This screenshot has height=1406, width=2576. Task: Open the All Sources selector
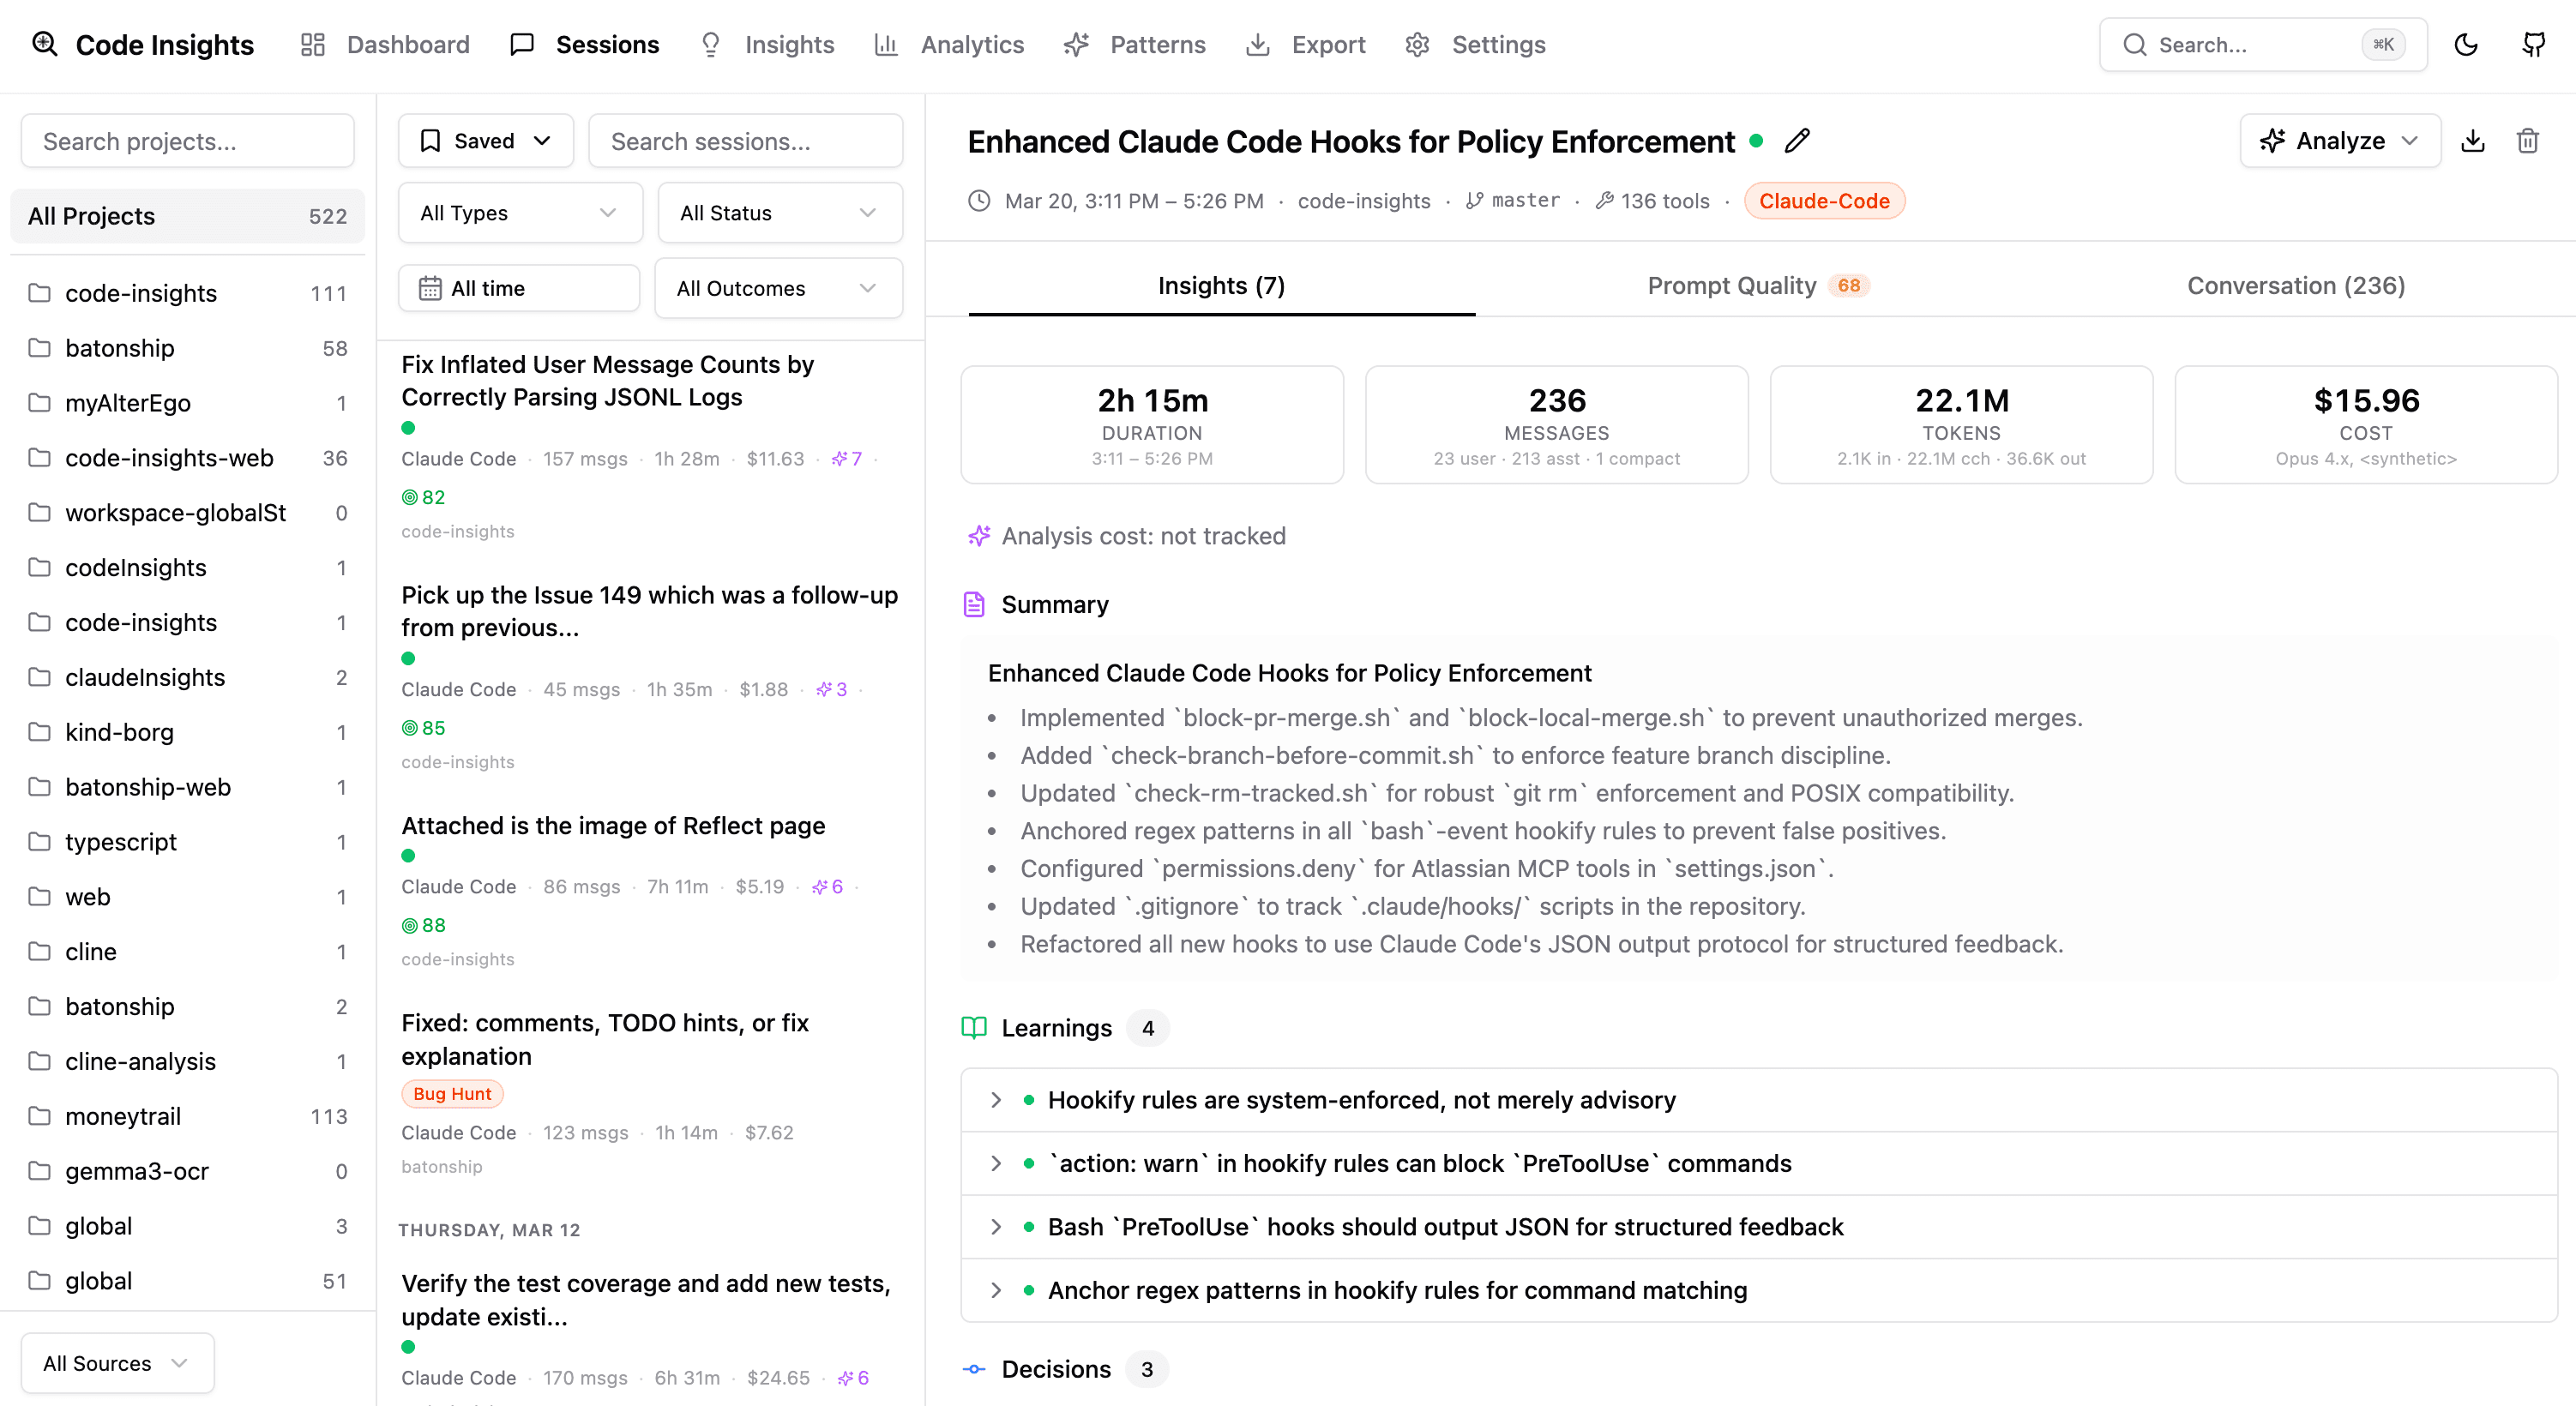[x=115, y=1362]
